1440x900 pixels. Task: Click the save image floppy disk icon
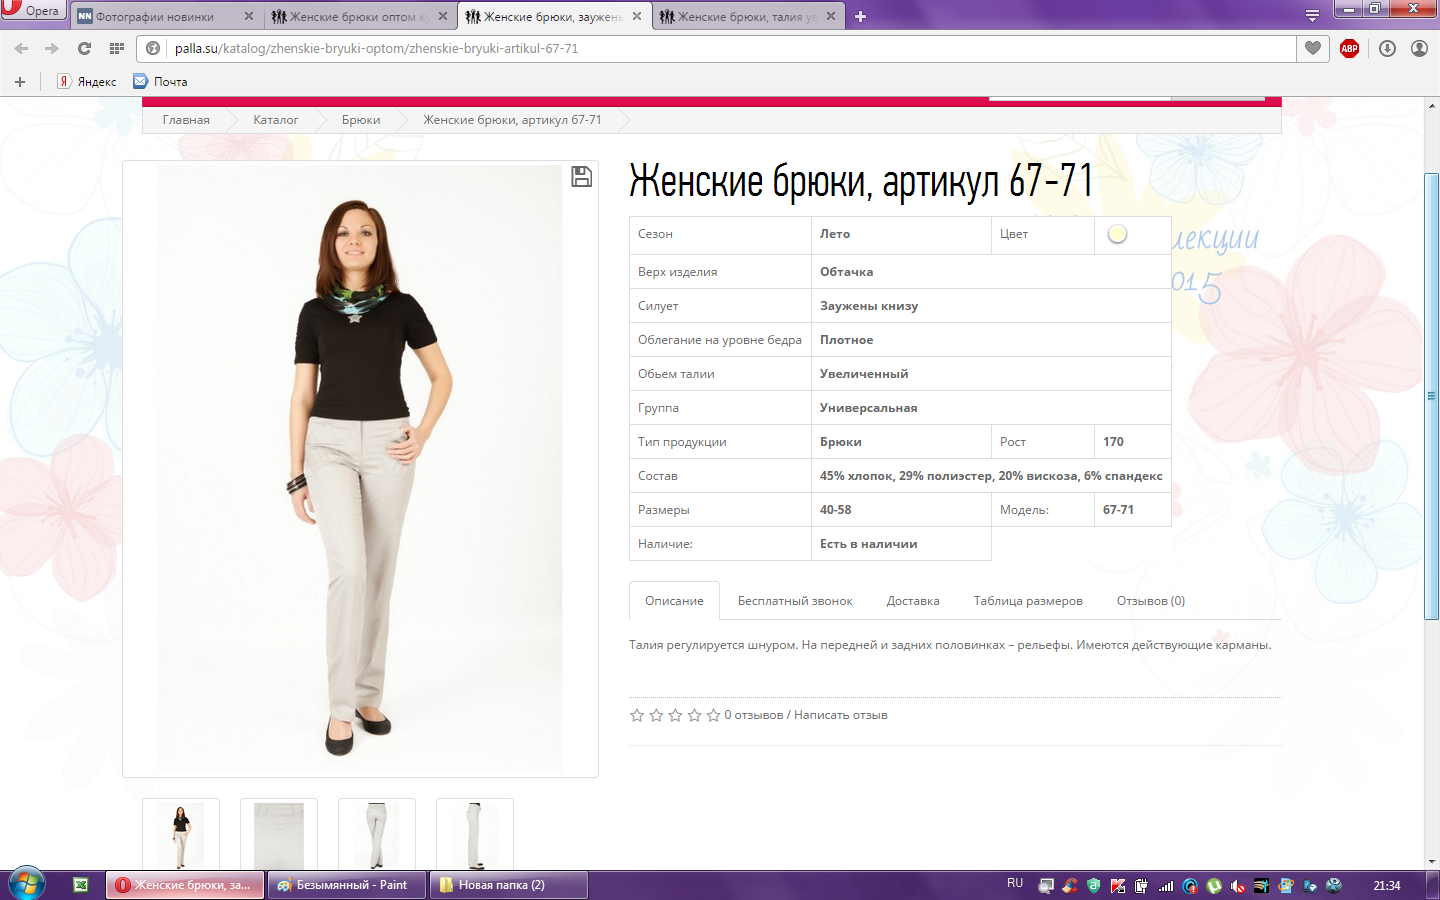pyautogui.click(x=581, y=177)
